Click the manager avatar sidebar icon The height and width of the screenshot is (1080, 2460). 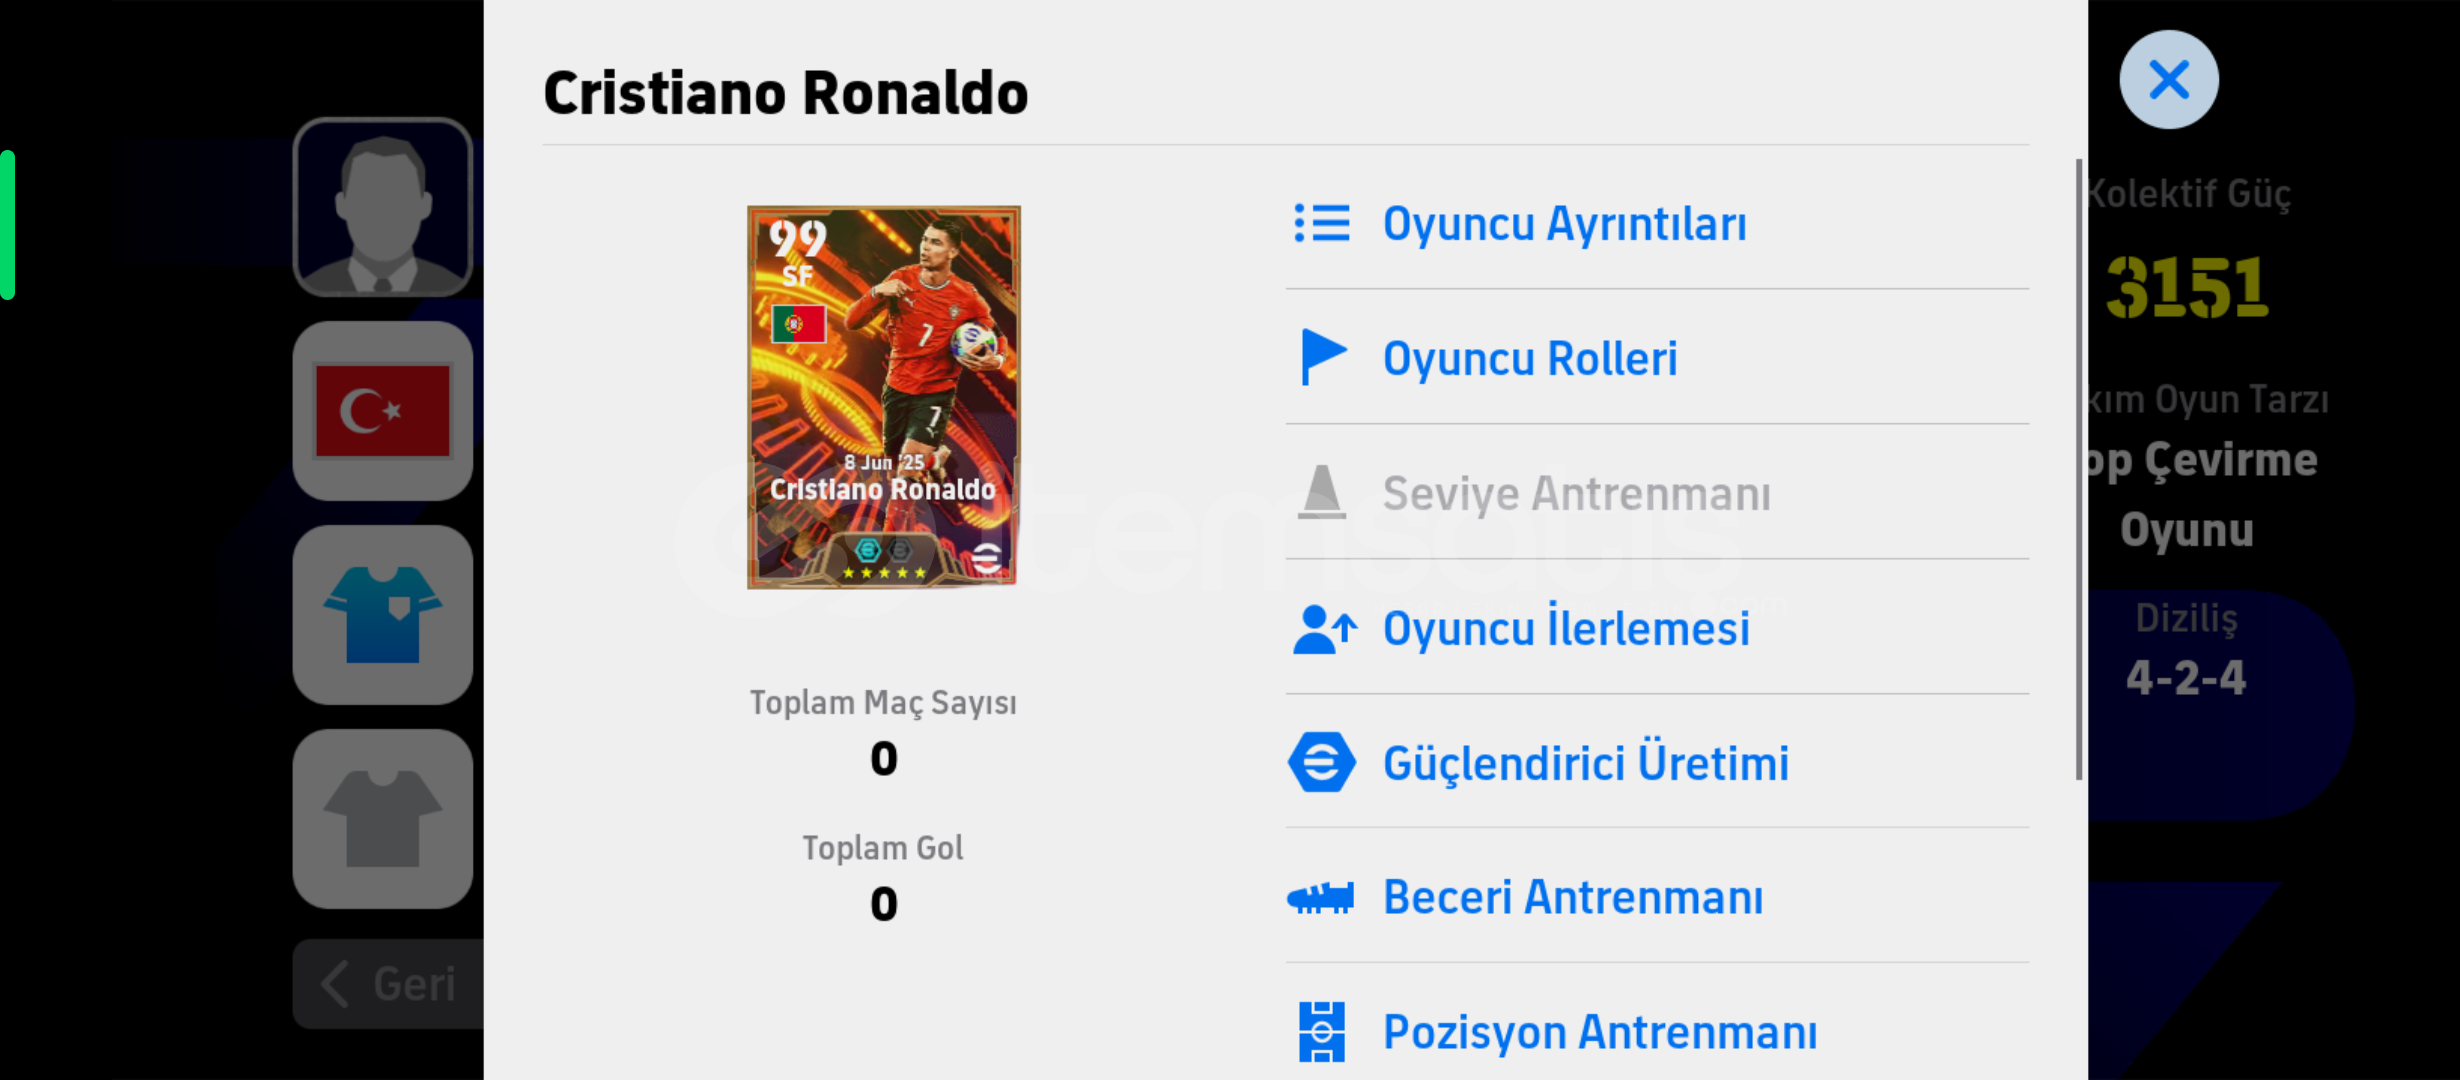(383, 207)
